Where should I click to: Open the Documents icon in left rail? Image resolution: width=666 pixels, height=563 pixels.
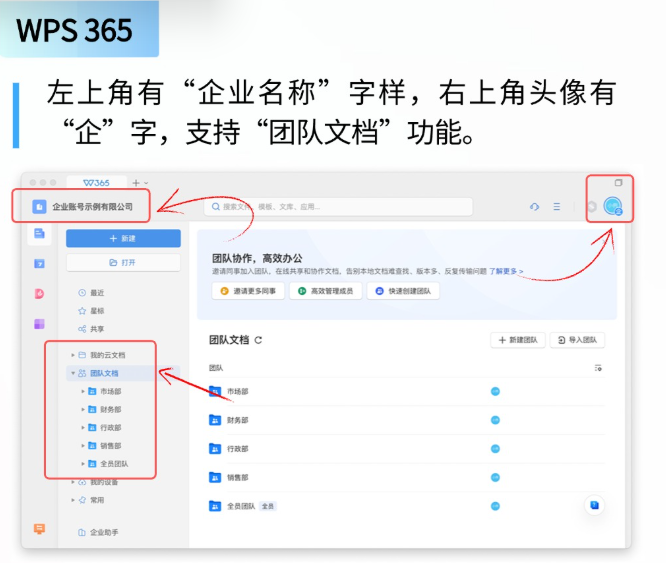coord(39,234)
